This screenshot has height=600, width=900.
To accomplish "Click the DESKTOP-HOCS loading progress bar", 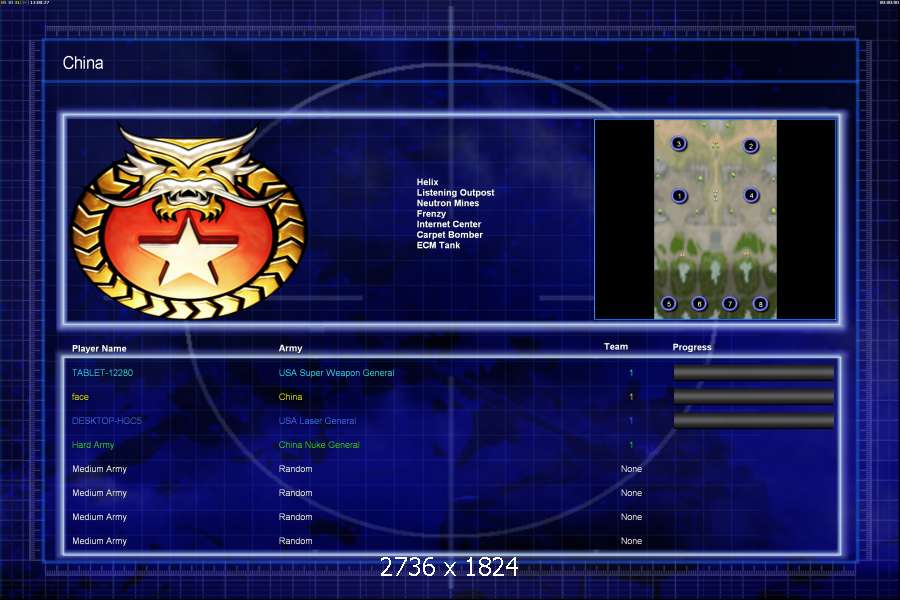I will coord(753,421).
